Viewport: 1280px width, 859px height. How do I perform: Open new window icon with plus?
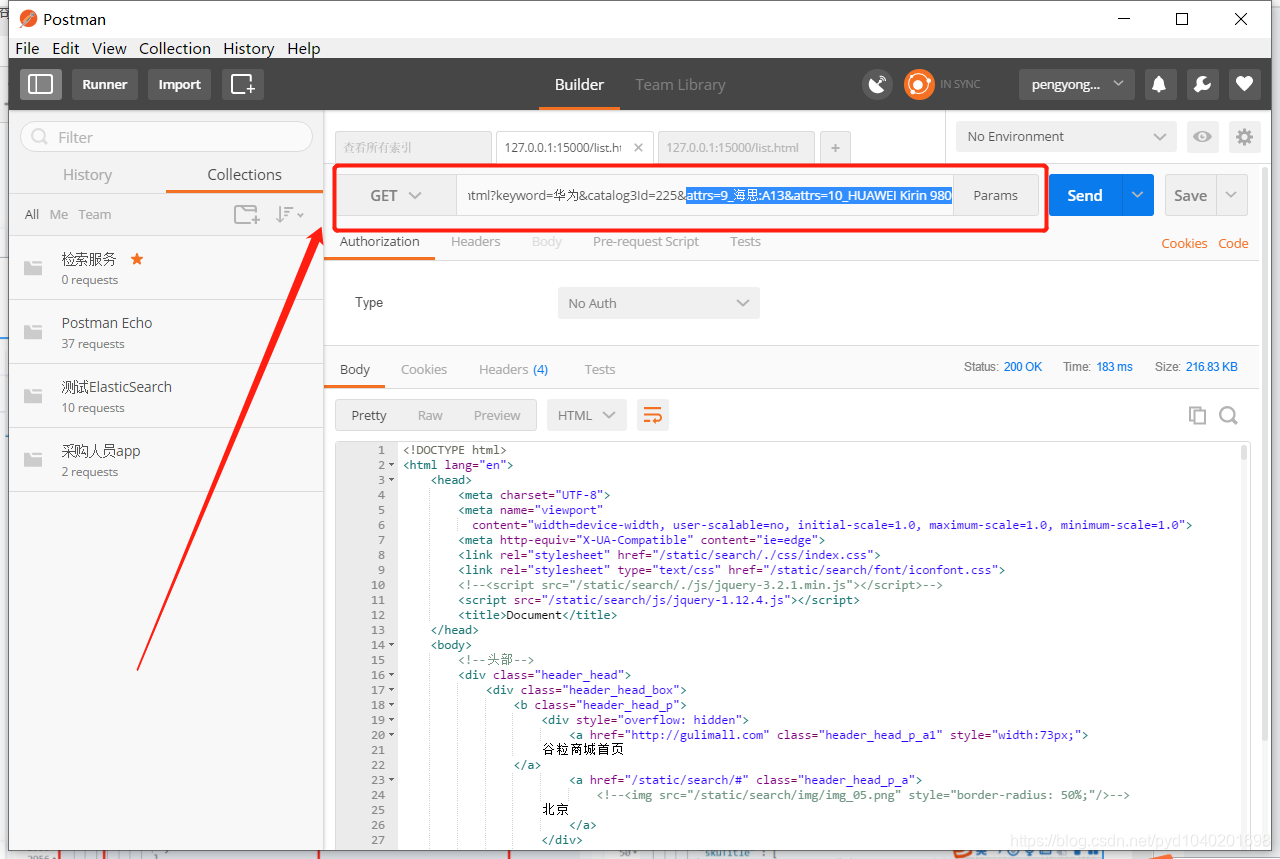pos(243,84)
